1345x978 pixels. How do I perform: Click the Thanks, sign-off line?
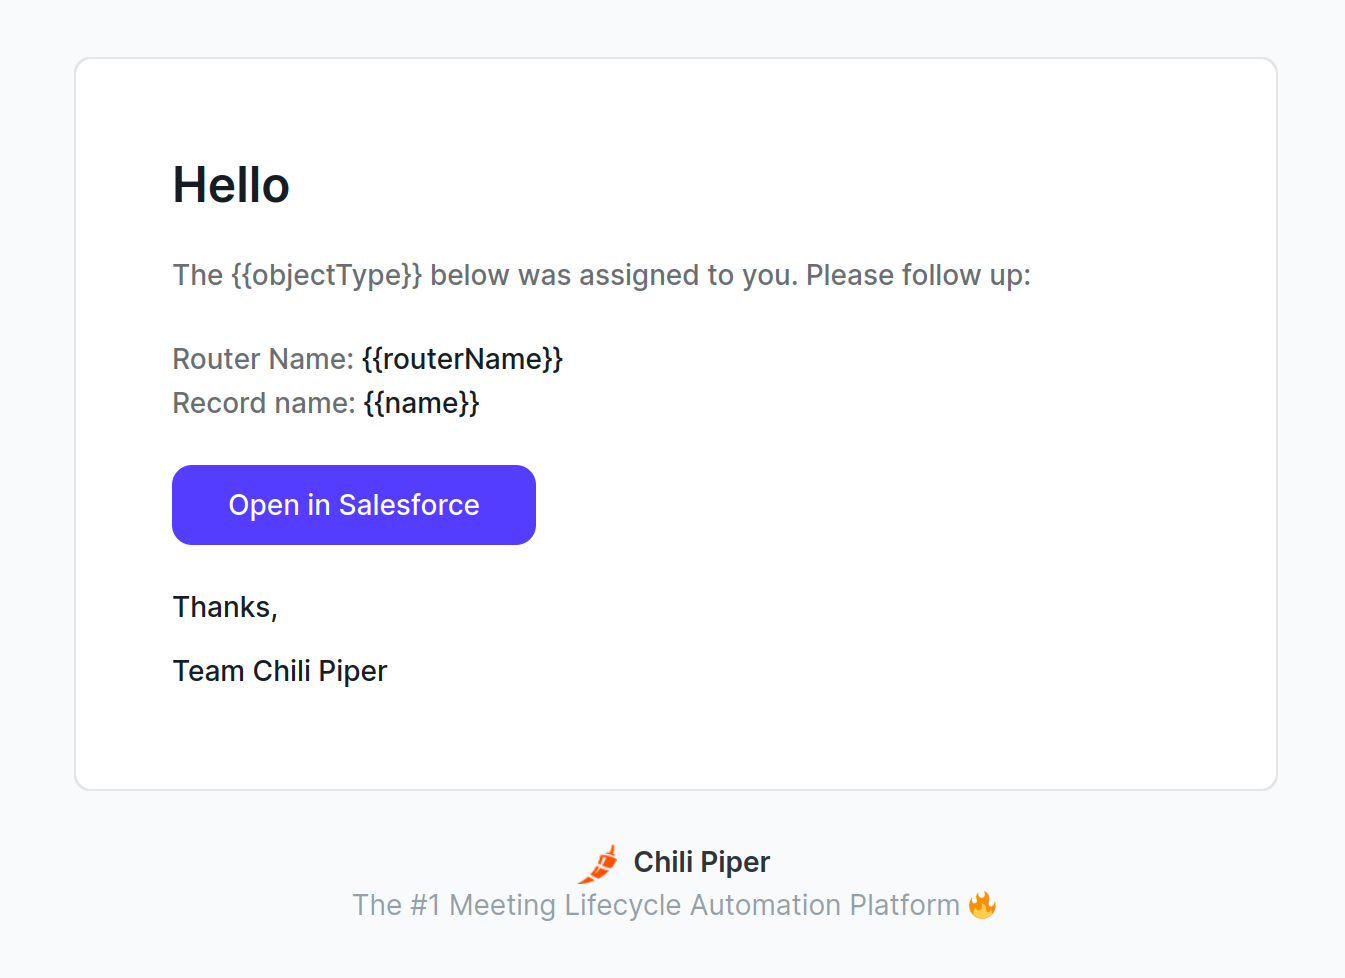(225, 607)
